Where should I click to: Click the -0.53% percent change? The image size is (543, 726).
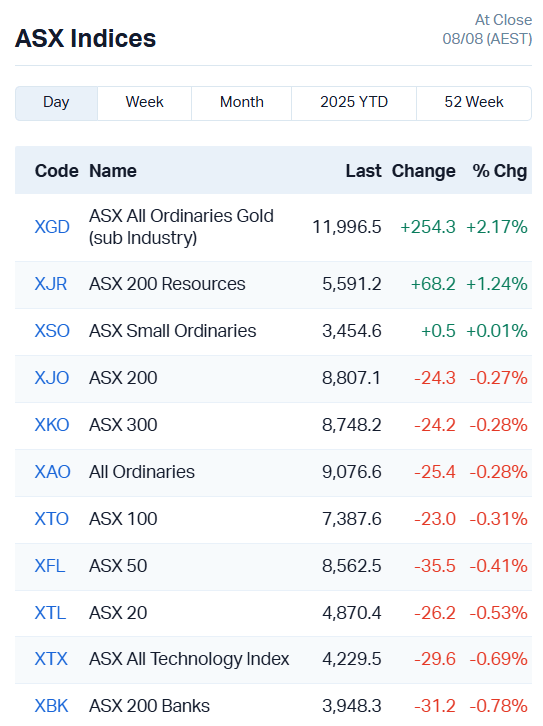pyautogui.click(x=499, y=613)
